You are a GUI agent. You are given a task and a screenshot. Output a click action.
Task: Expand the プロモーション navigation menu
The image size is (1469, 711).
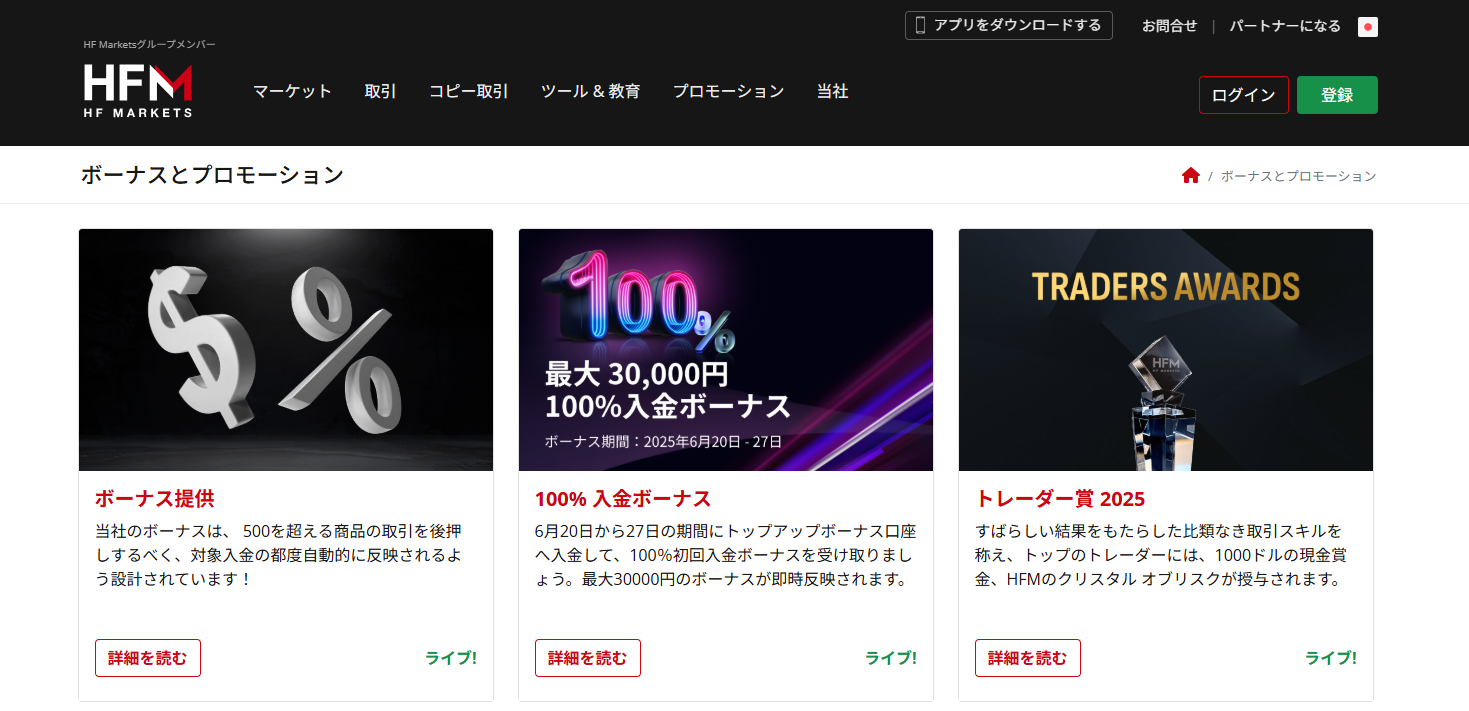[728, 91]
